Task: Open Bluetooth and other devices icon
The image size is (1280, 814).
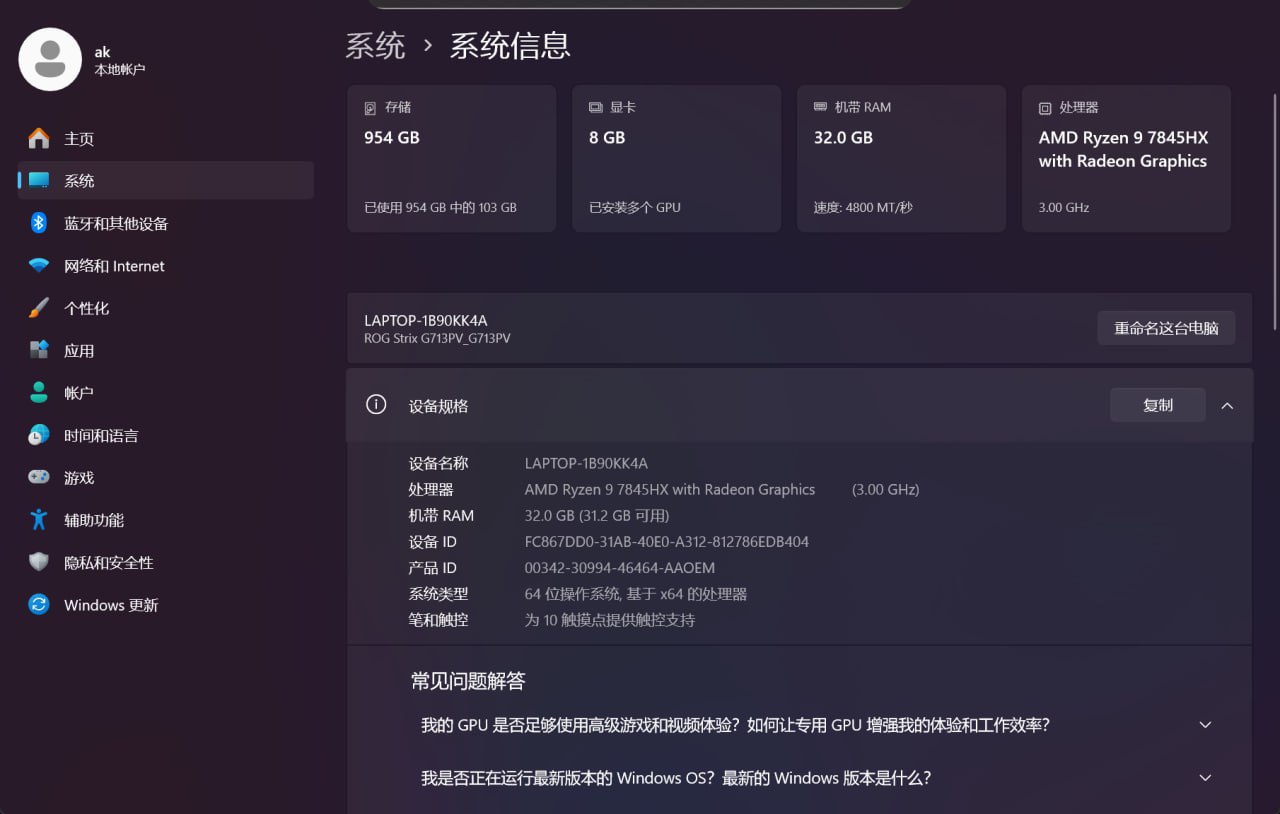Action: pos(39,223)
